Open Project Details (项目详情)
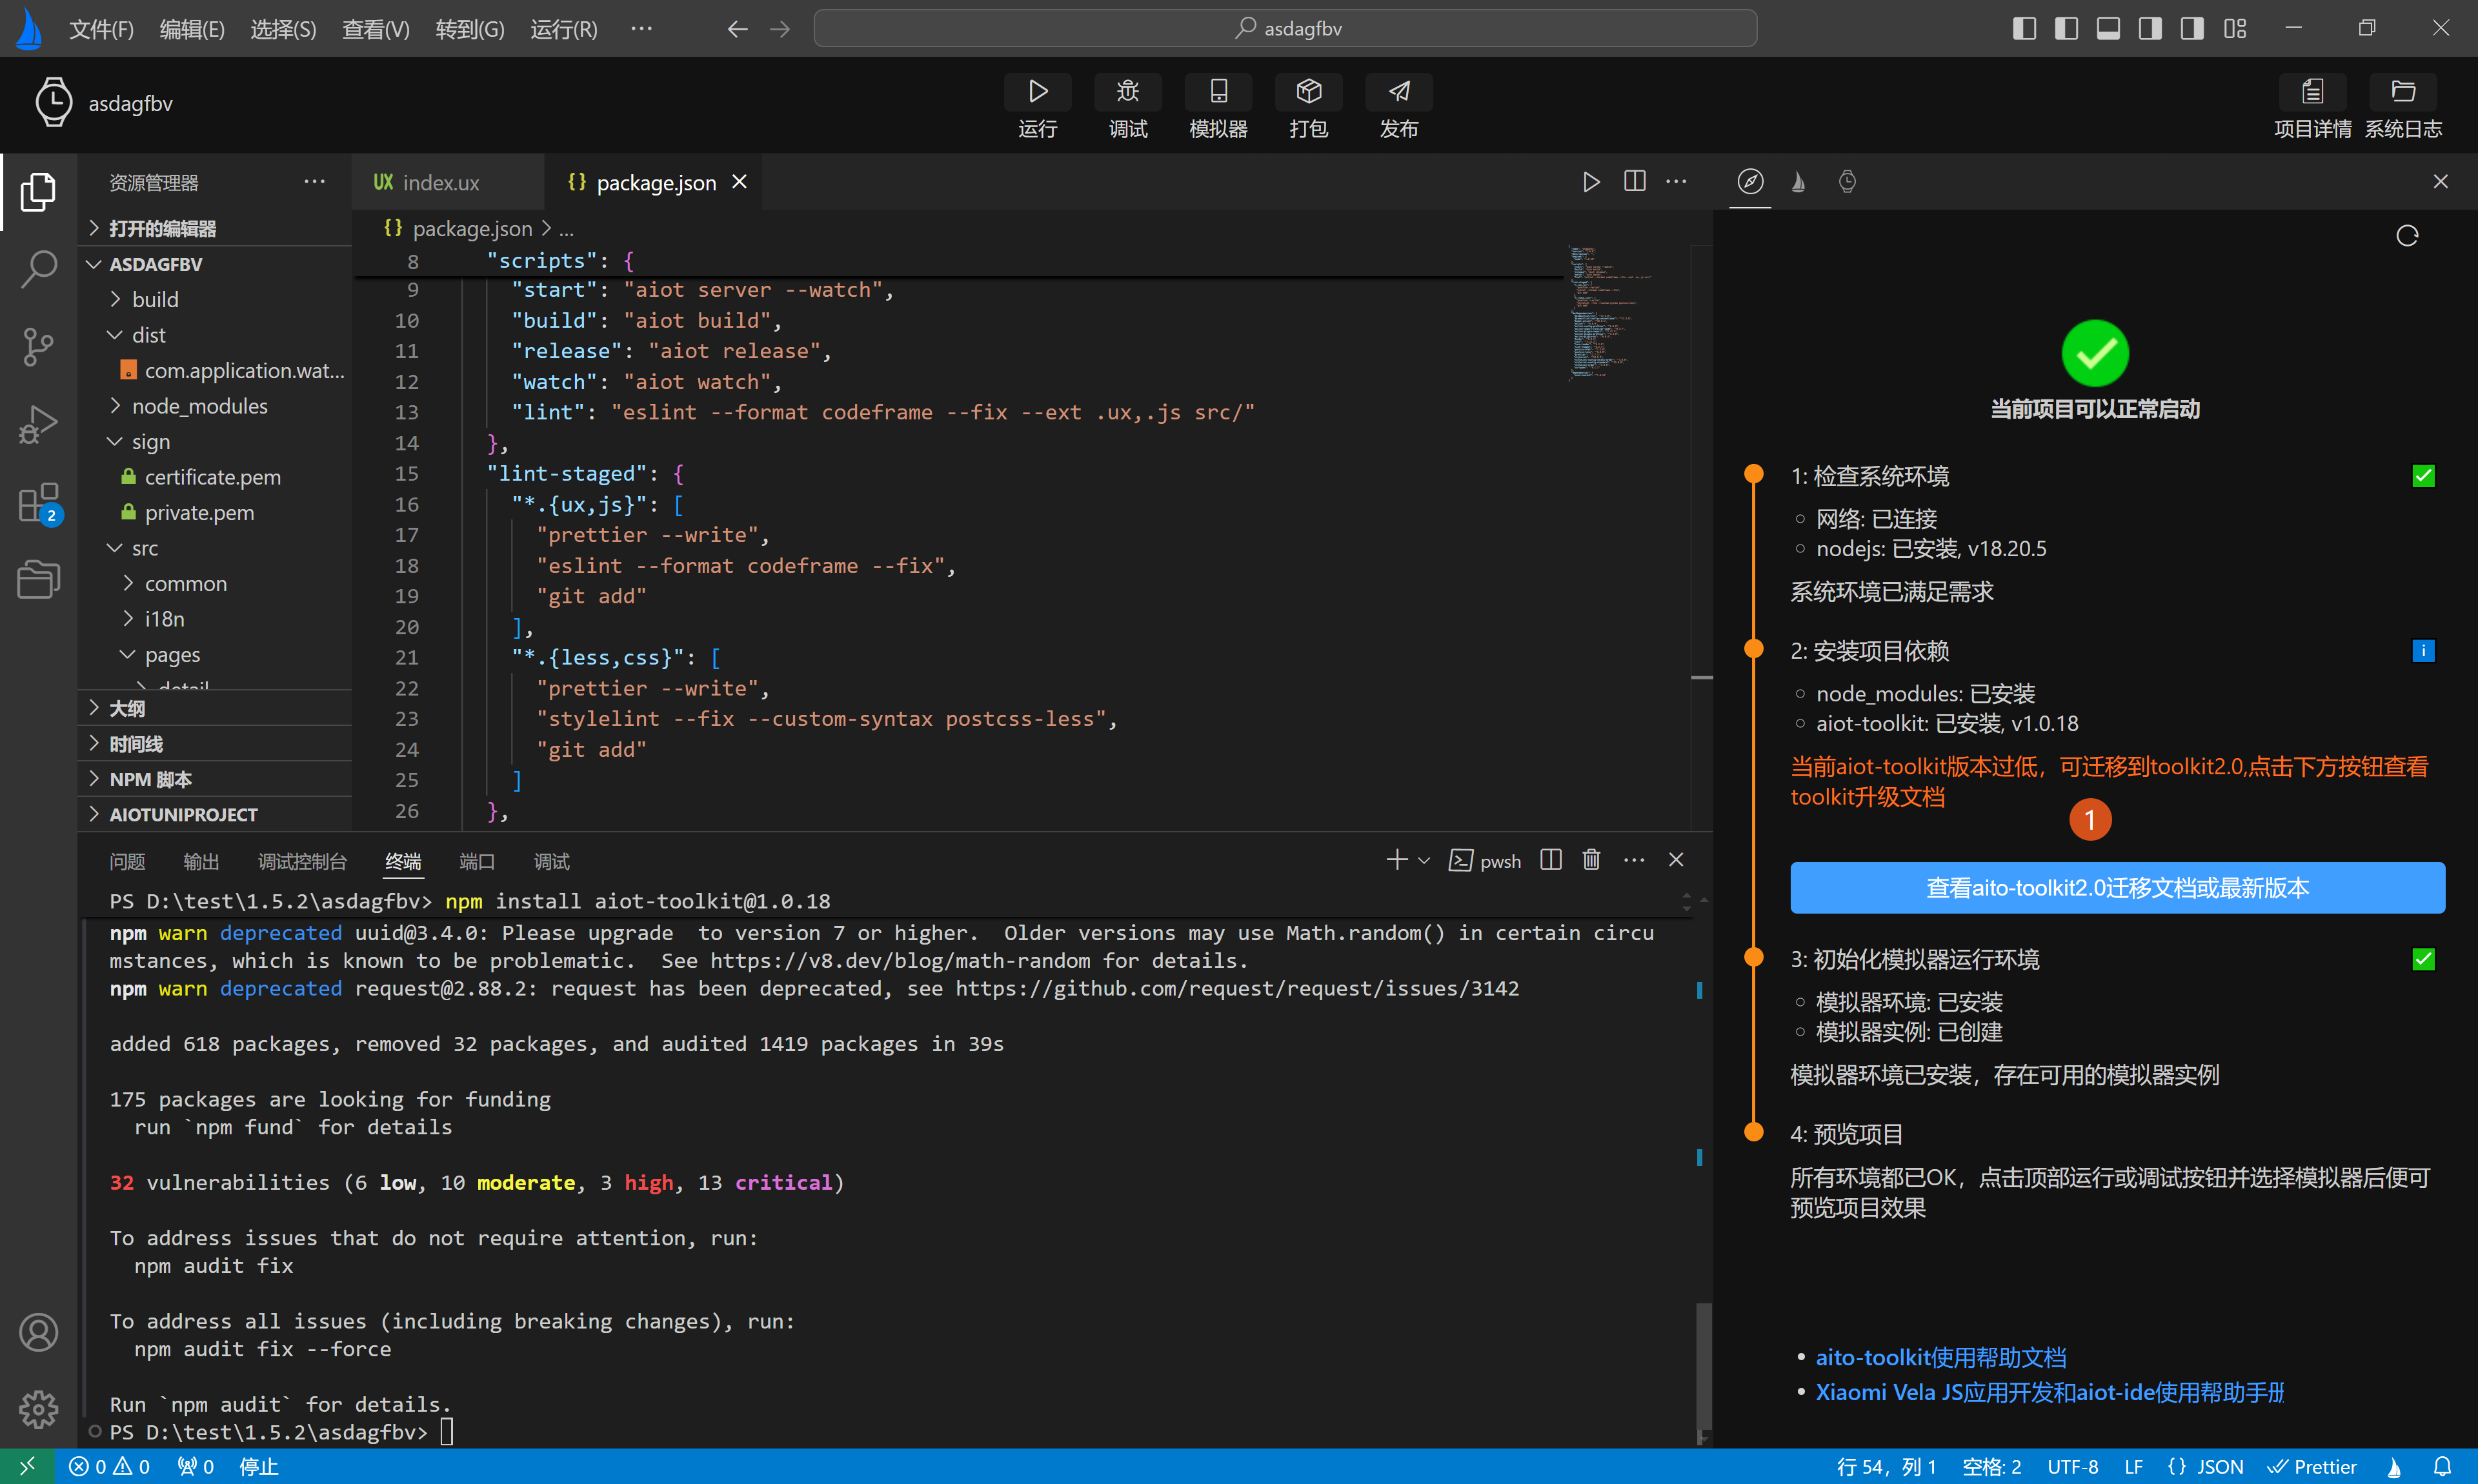2478x1484 pixels. [2312, 91]
